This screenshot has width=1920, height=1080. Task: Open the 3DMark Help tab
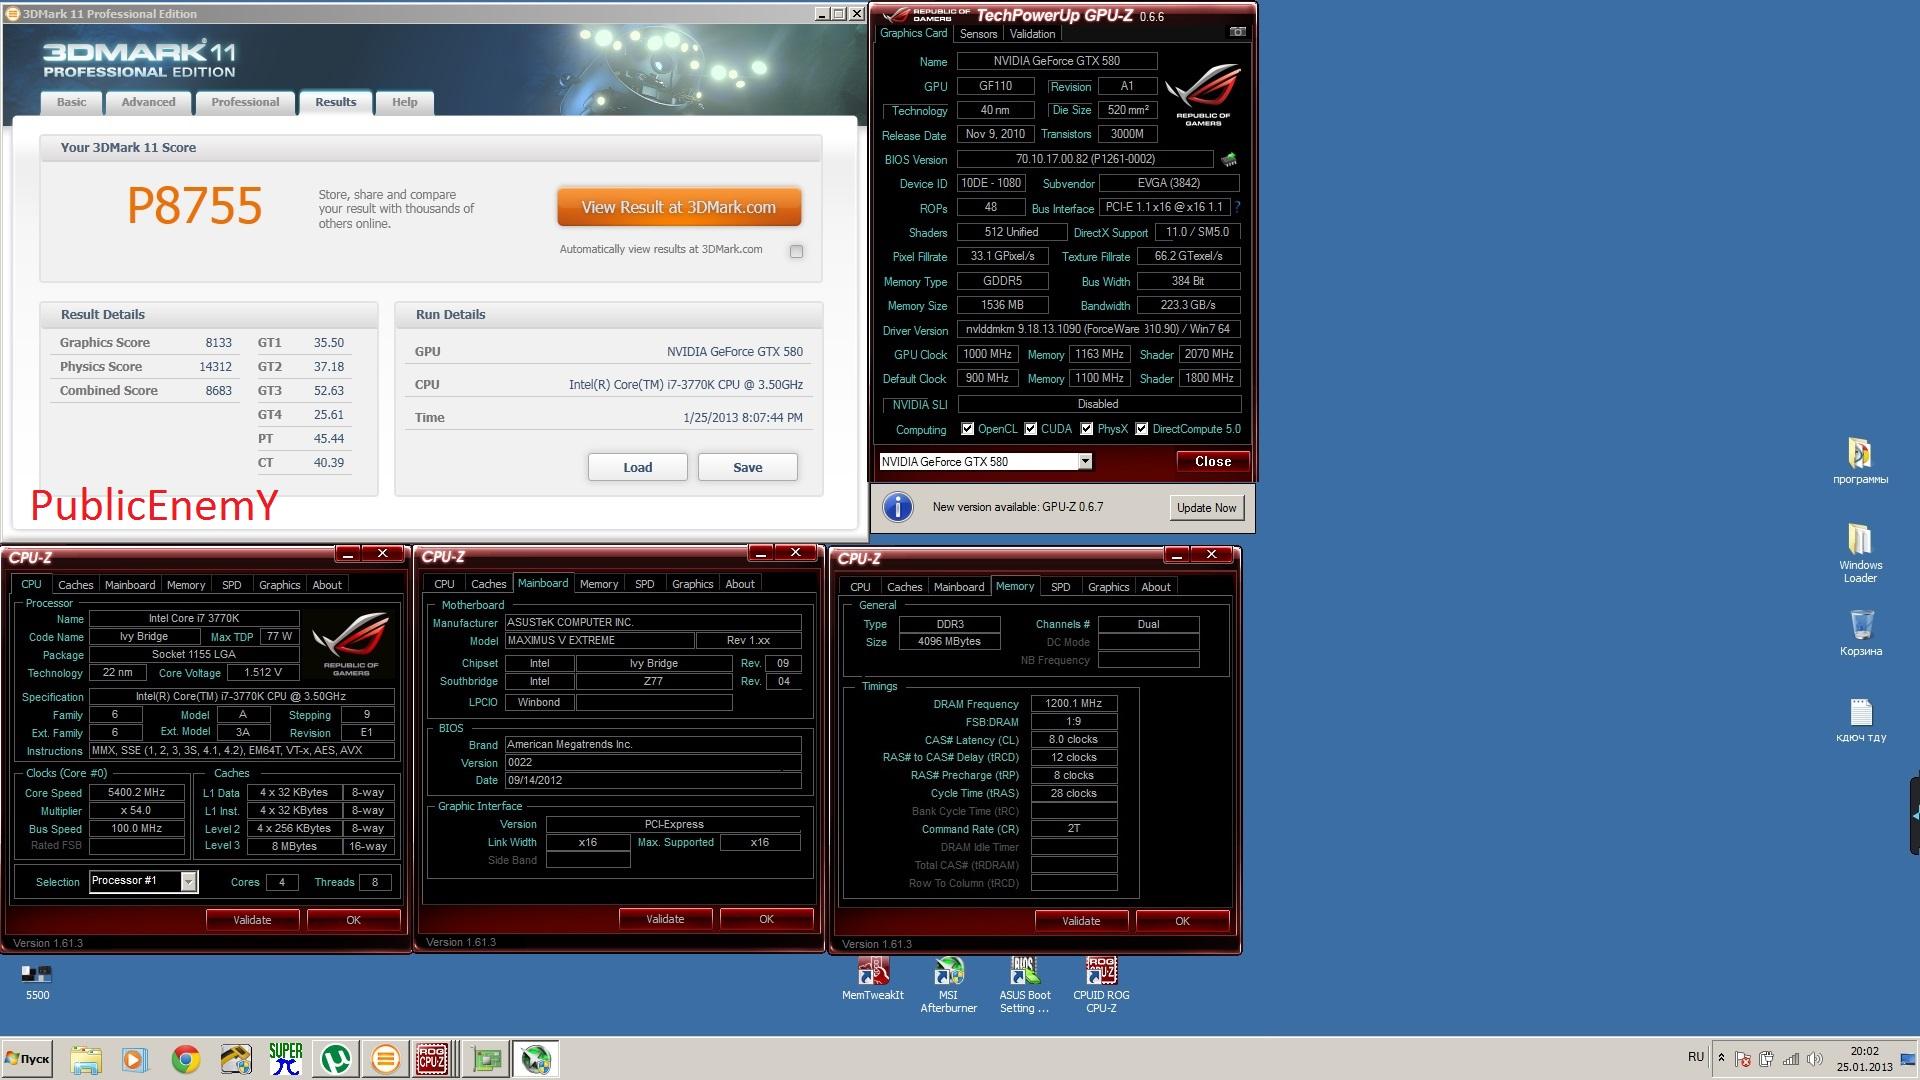405,102
